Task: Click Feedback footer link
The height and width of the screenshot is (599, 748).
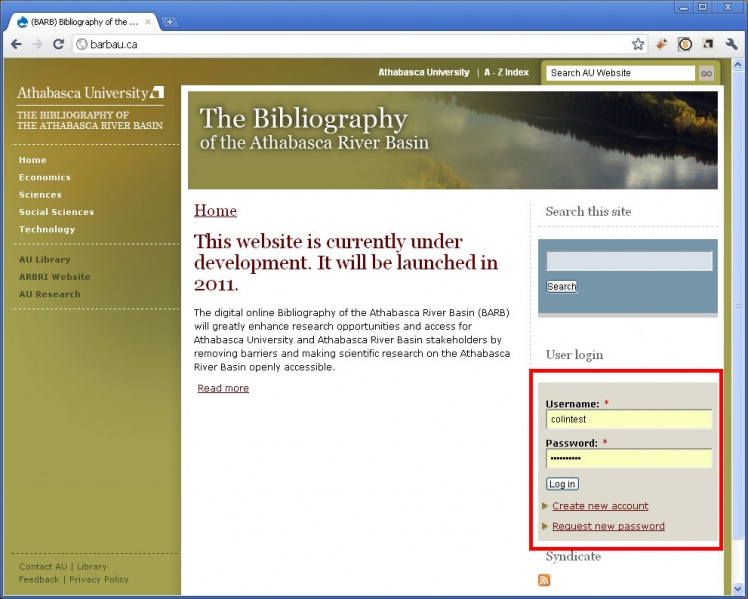Action: (39, 579)
